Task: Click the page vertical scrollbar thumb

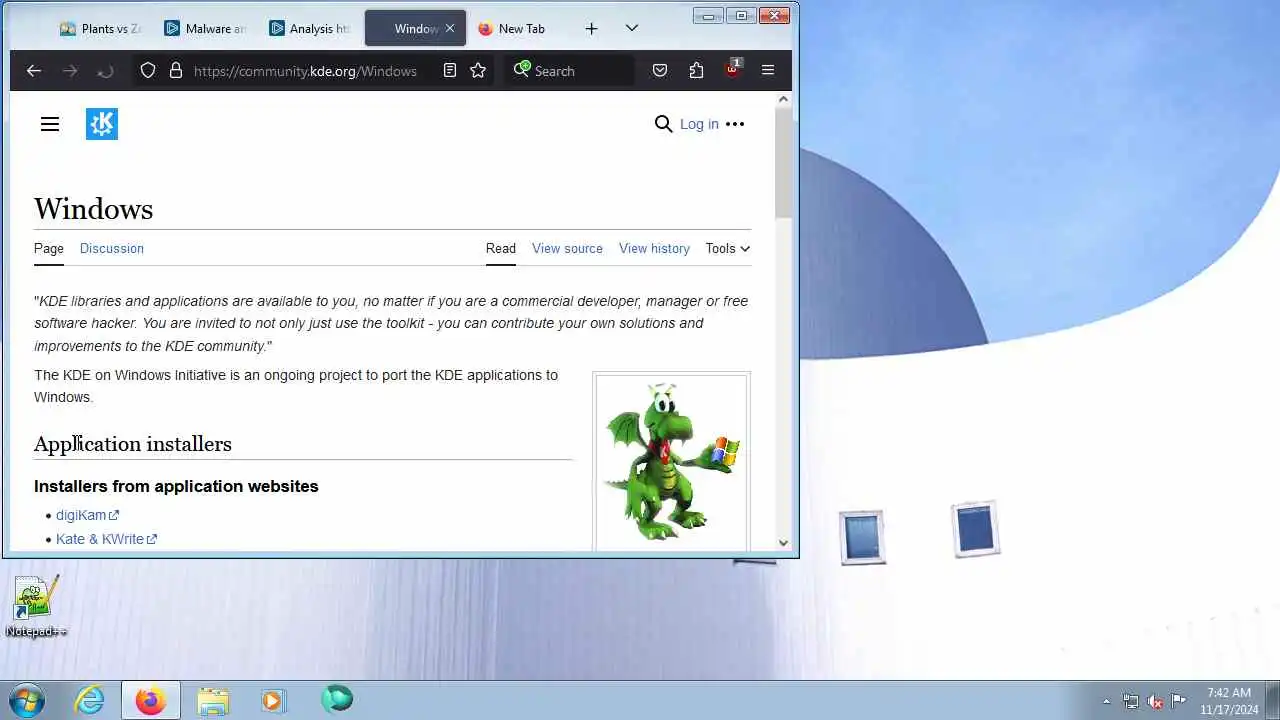Action: tap(783, 163)
